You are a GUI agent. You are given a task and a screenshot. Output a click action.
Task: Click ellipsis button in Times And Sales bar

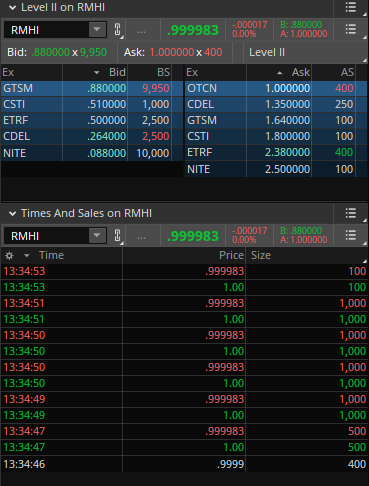click(x=141, y=237)
